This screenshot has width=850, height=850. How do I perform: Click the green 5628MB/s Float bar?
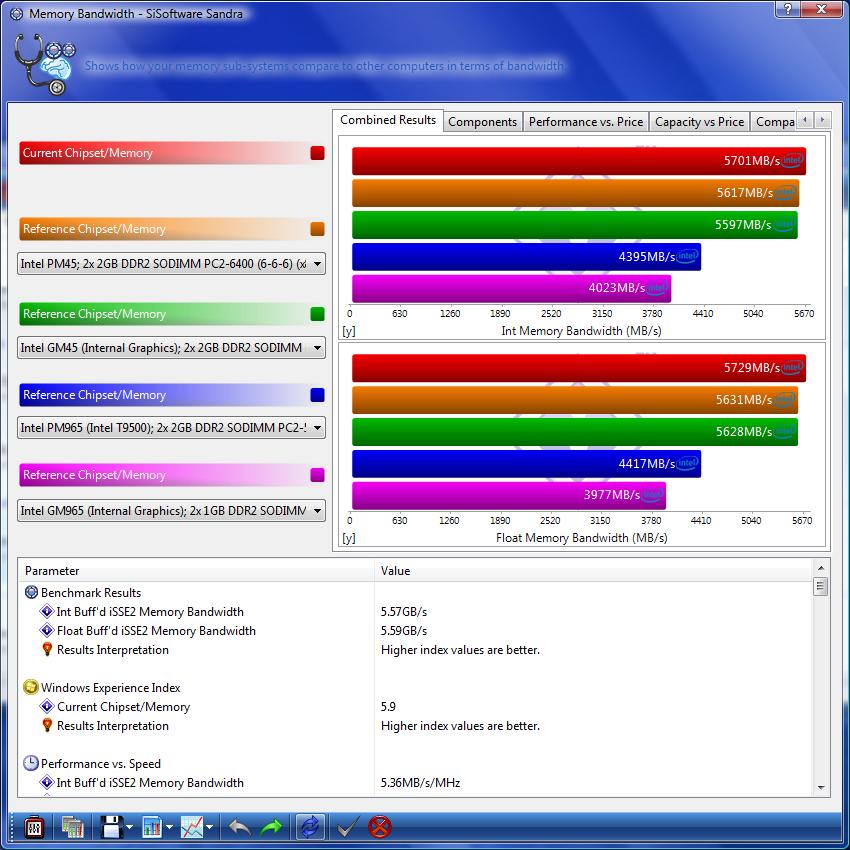tap(575, 432)
